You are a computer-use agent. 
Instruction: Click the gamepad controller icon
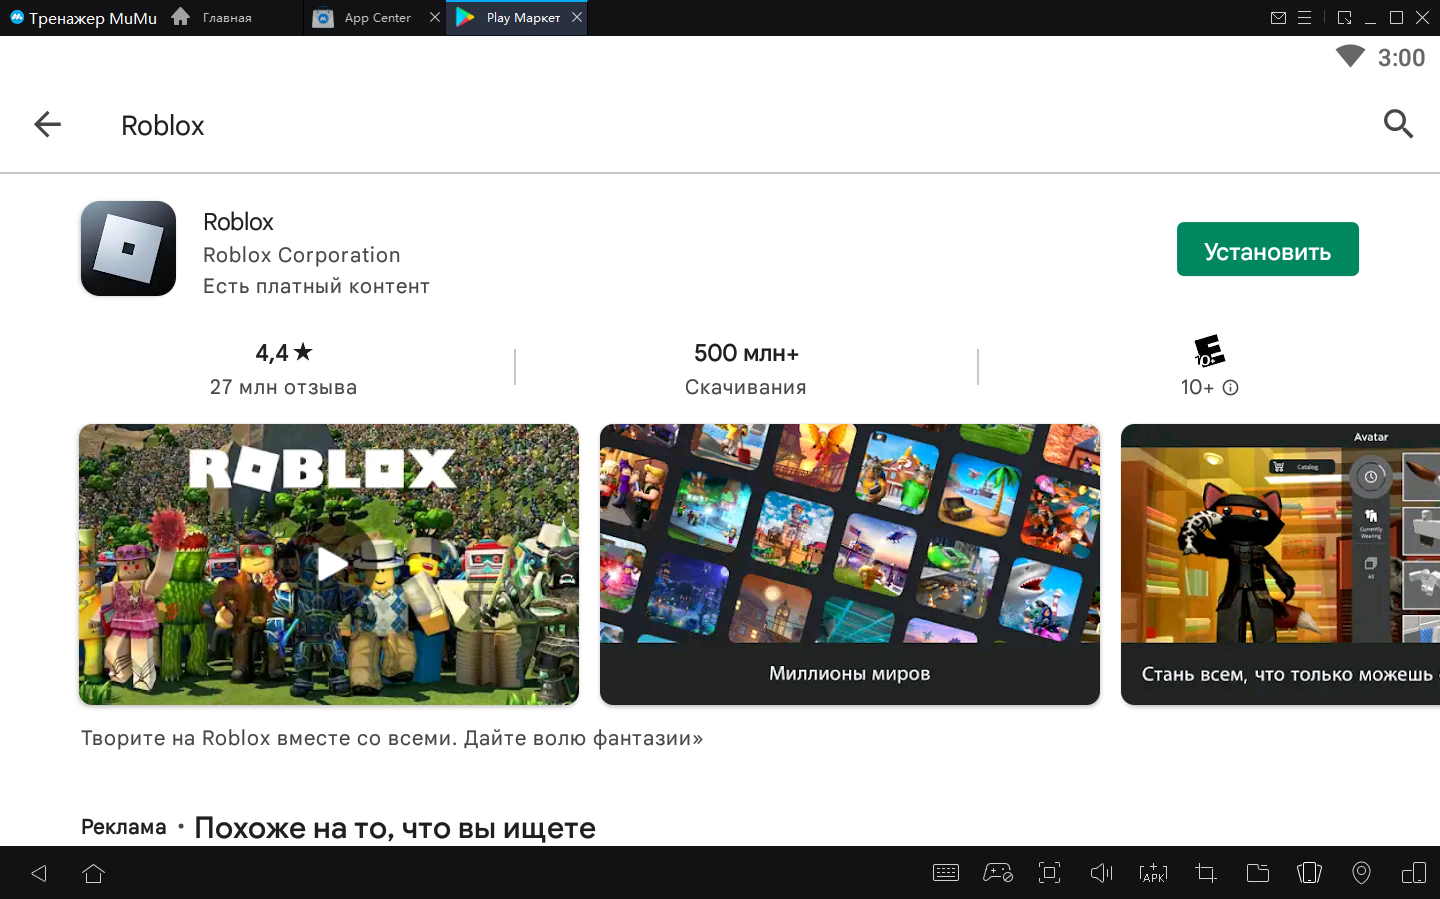(x=997, y=873)
